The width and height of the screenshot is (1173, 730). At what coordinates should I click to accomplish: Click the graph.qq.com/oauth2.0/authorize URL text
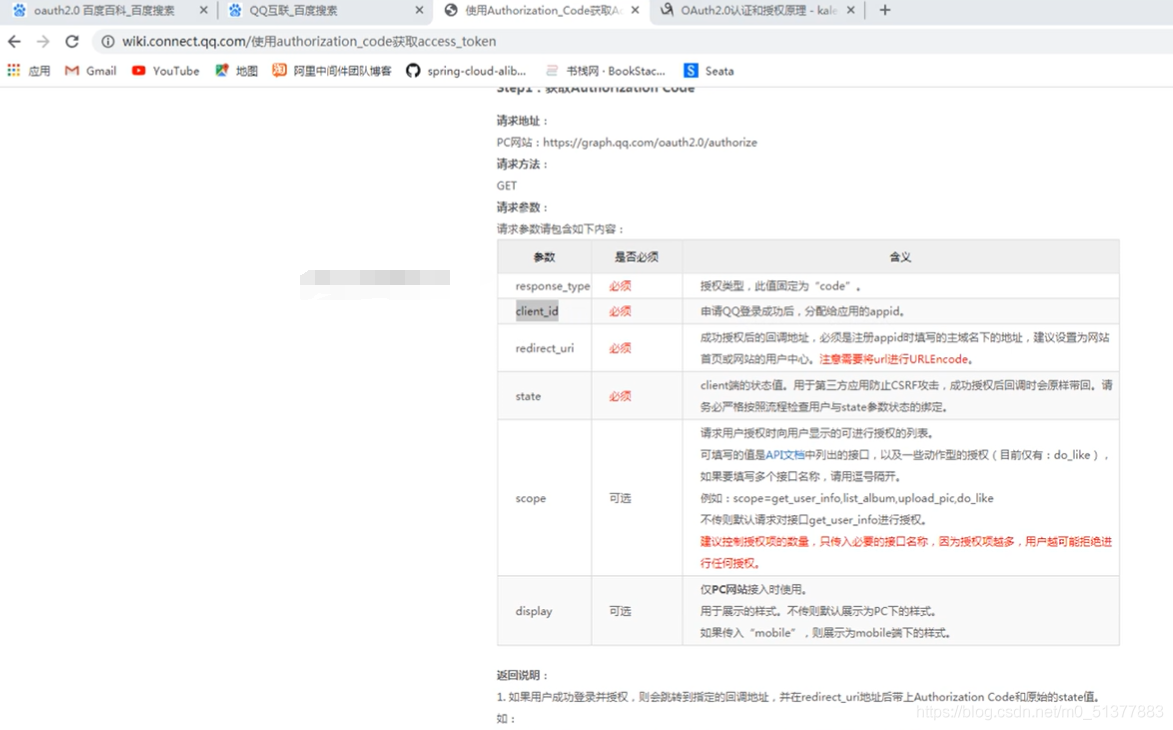650,142
